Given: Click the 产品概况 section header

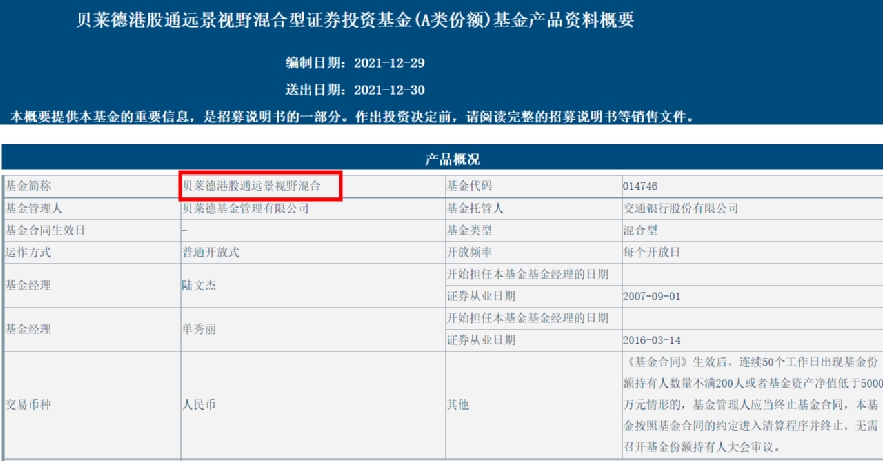Looking at the screenshot, I should click(452, 159).
